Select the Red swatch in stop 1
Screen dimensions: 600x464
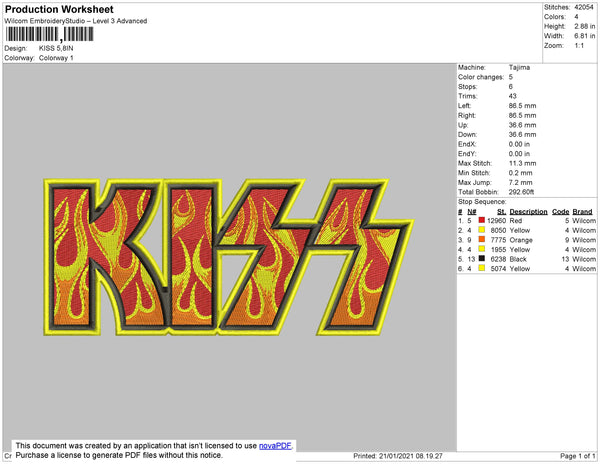[481, 220]
